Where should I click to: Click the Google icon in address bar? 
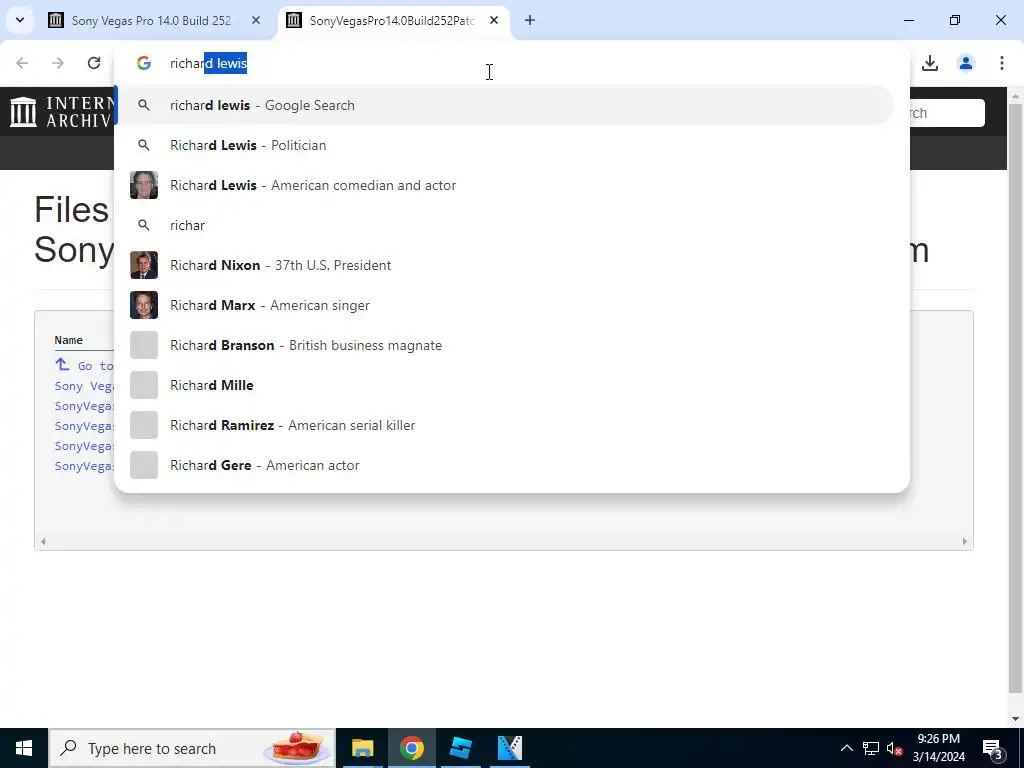click(x=144, y=63)
